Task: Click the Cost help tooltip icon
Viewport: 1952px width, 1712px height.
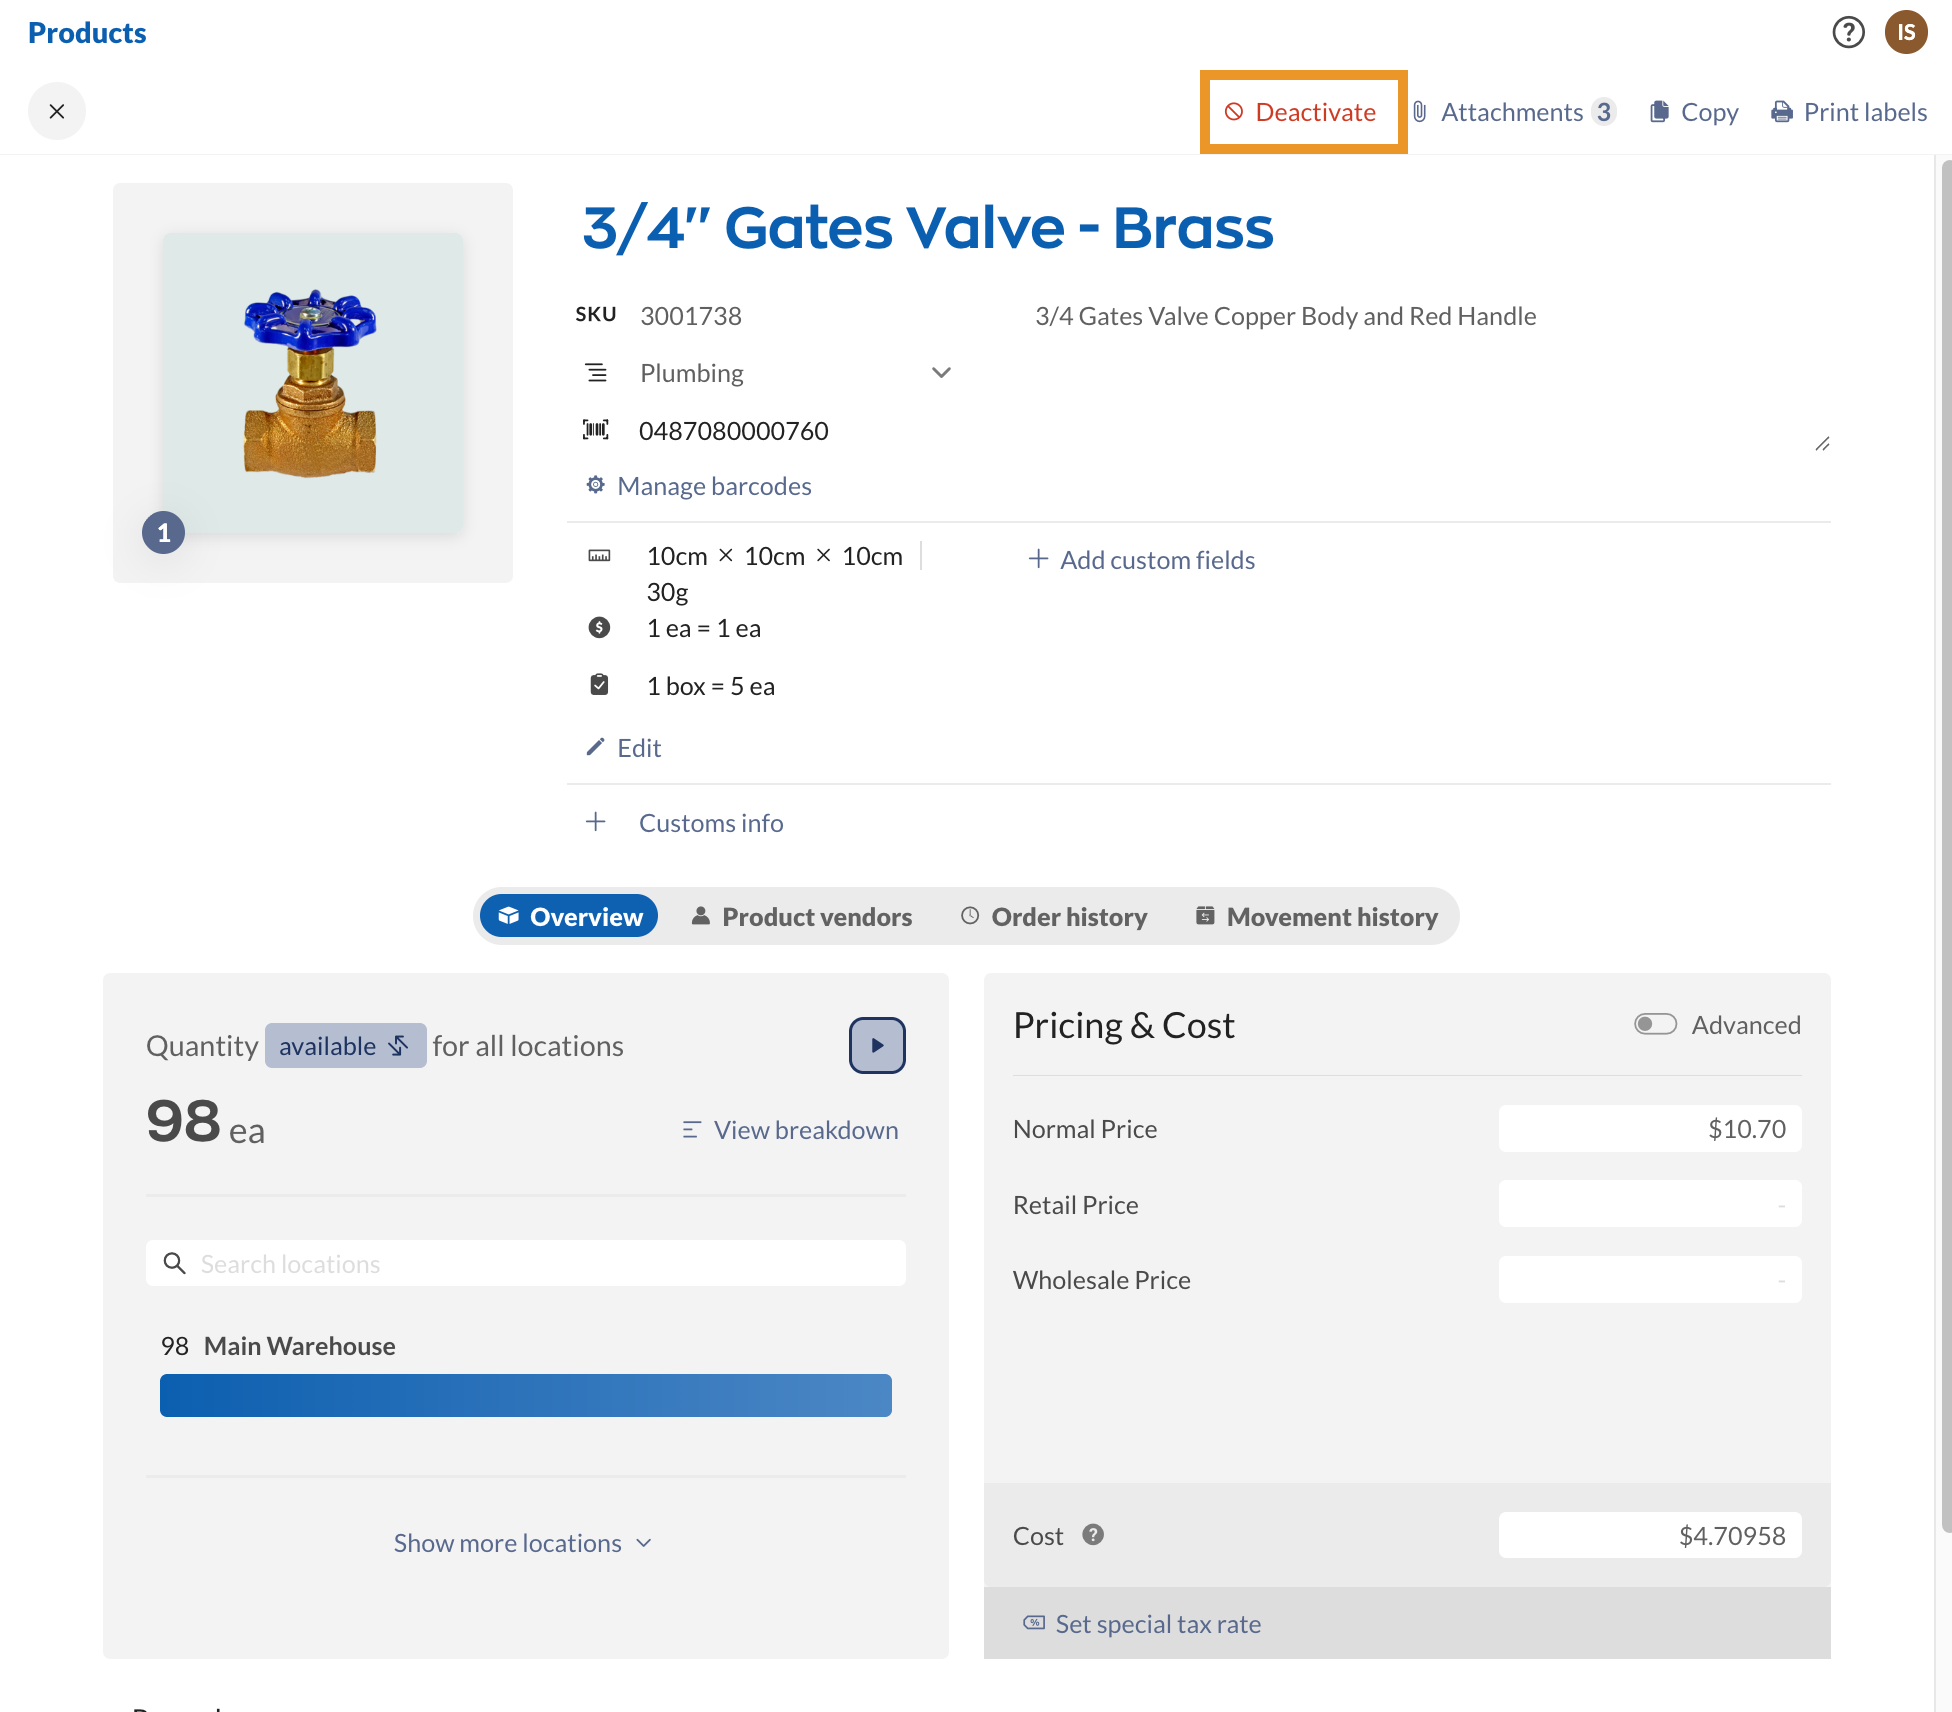Action: [1093, 1535]
